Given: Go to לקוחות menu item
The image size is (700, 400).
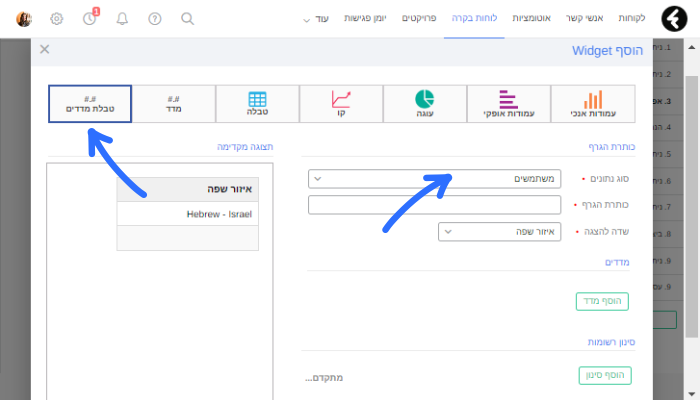Looking at the screenshot, I should [x=632, y=18].
